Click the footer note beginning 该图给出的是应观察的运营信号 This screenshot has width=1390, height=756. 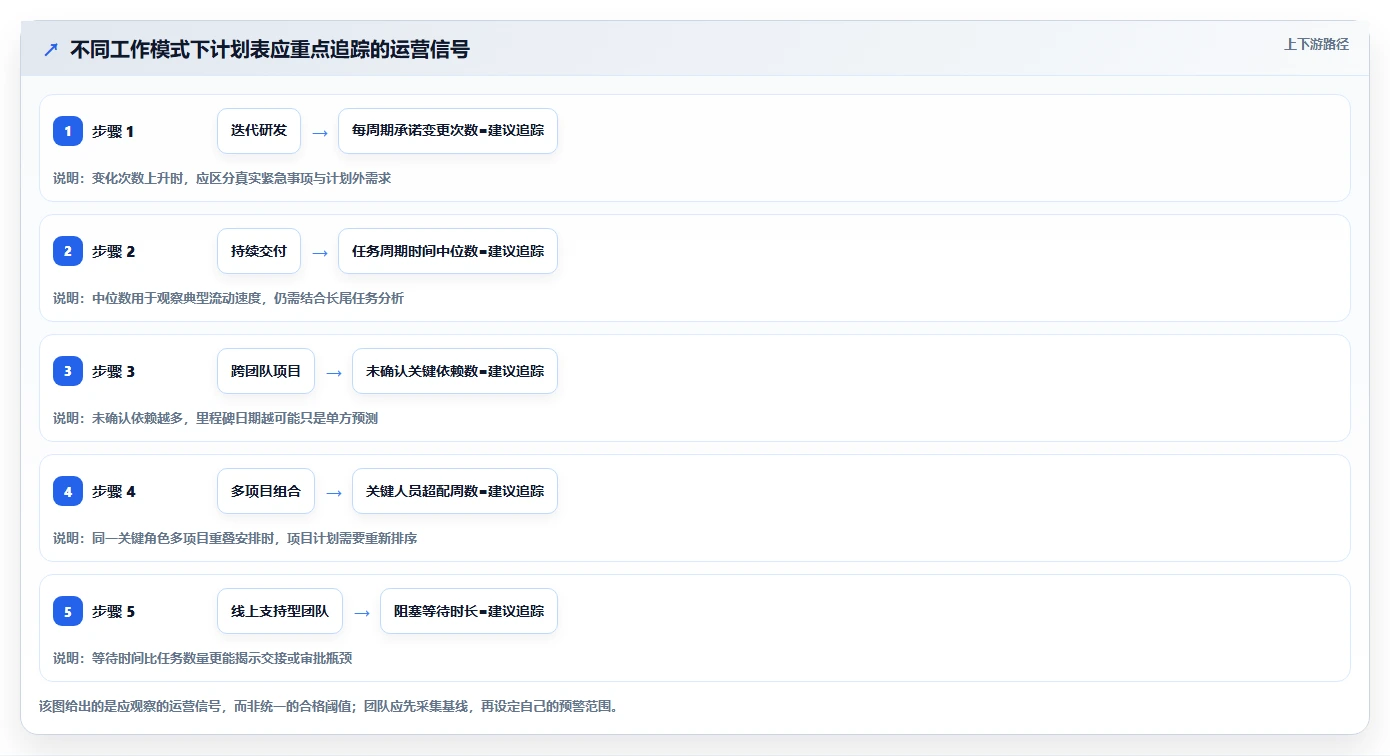point(328,706)
